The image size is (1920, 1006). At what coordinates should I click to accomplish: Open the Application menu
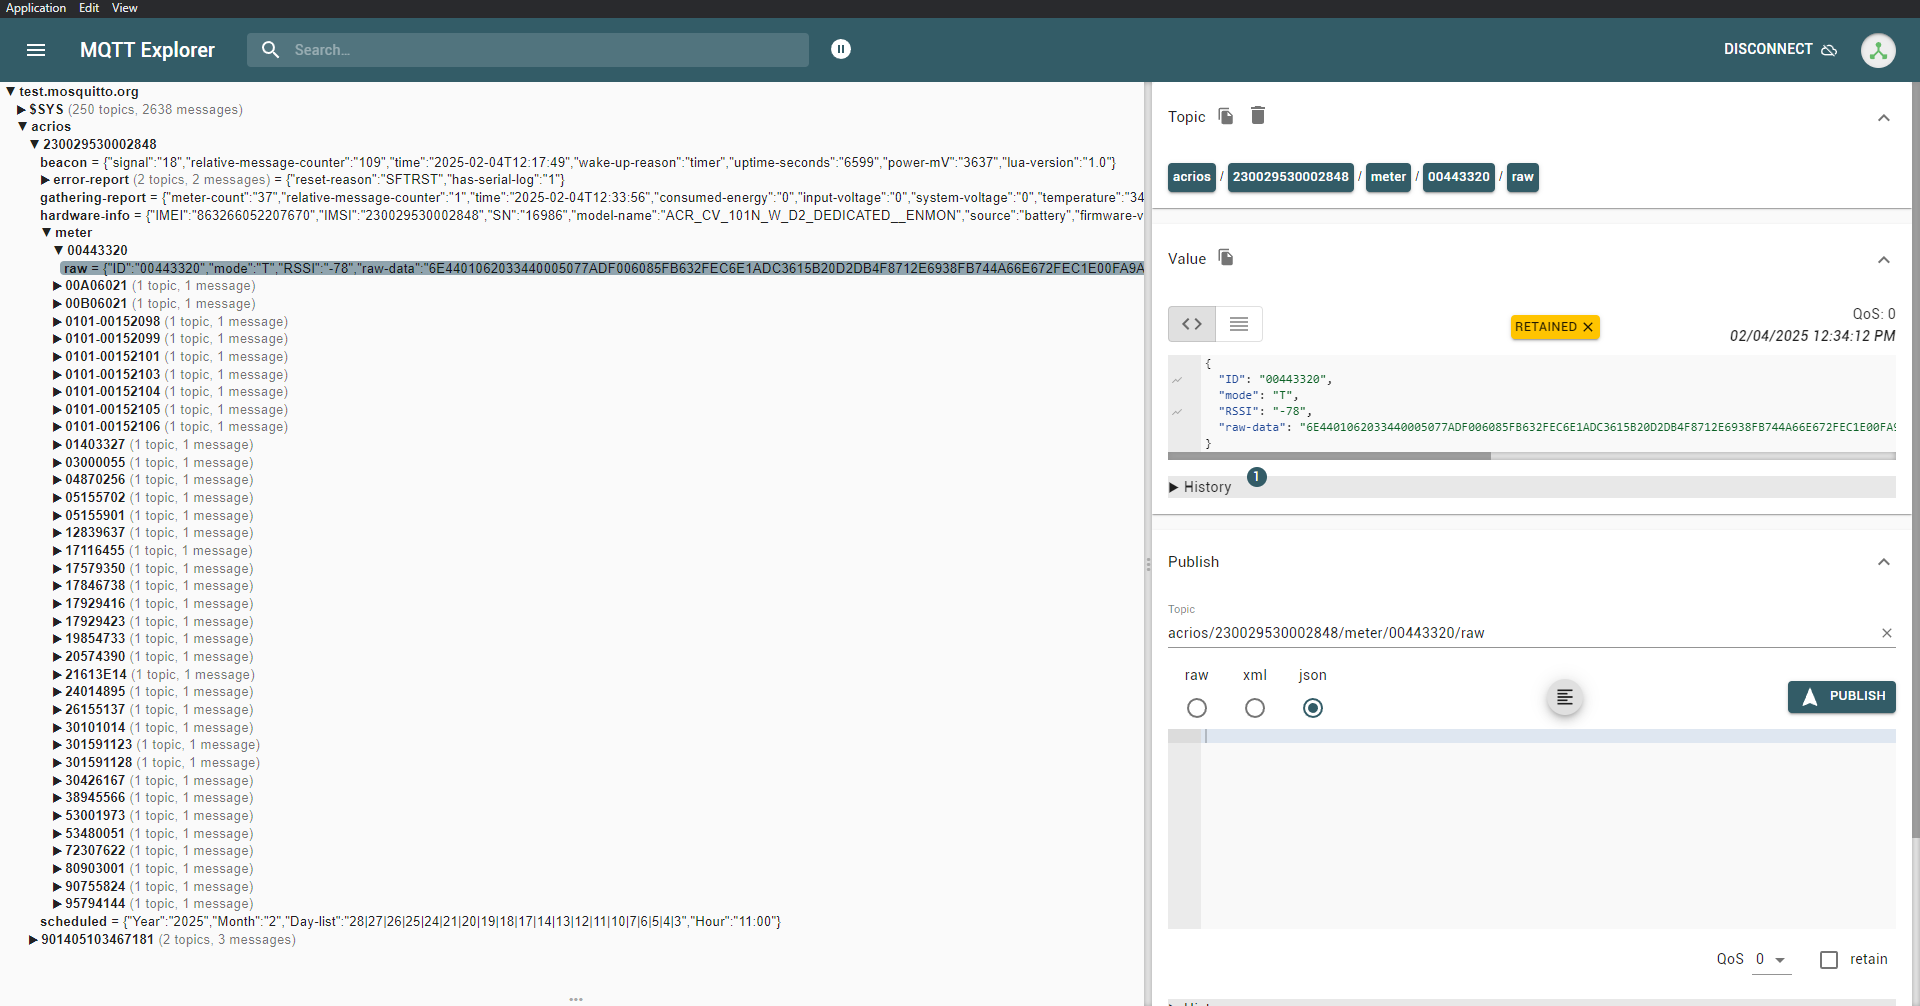coord(36,8)
